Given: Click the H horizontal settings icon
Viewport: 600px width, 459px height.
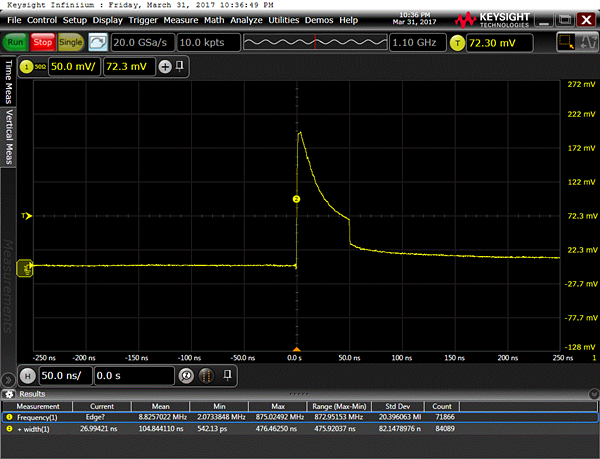Looking at the screenshot, I should click(x=28, y=376).
